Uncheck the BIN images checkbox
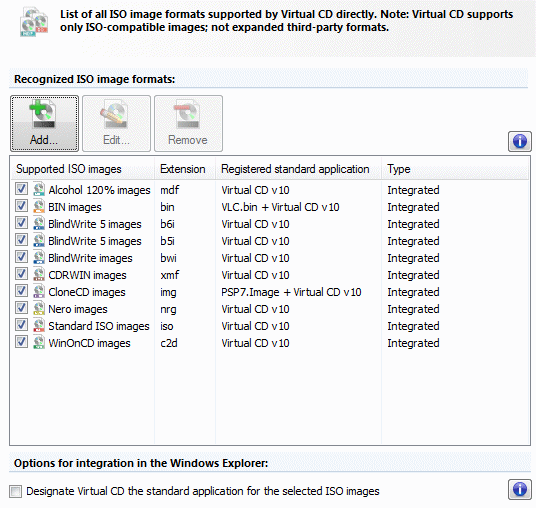Screen dimensions: 536x508 click(x=21, y=206)
